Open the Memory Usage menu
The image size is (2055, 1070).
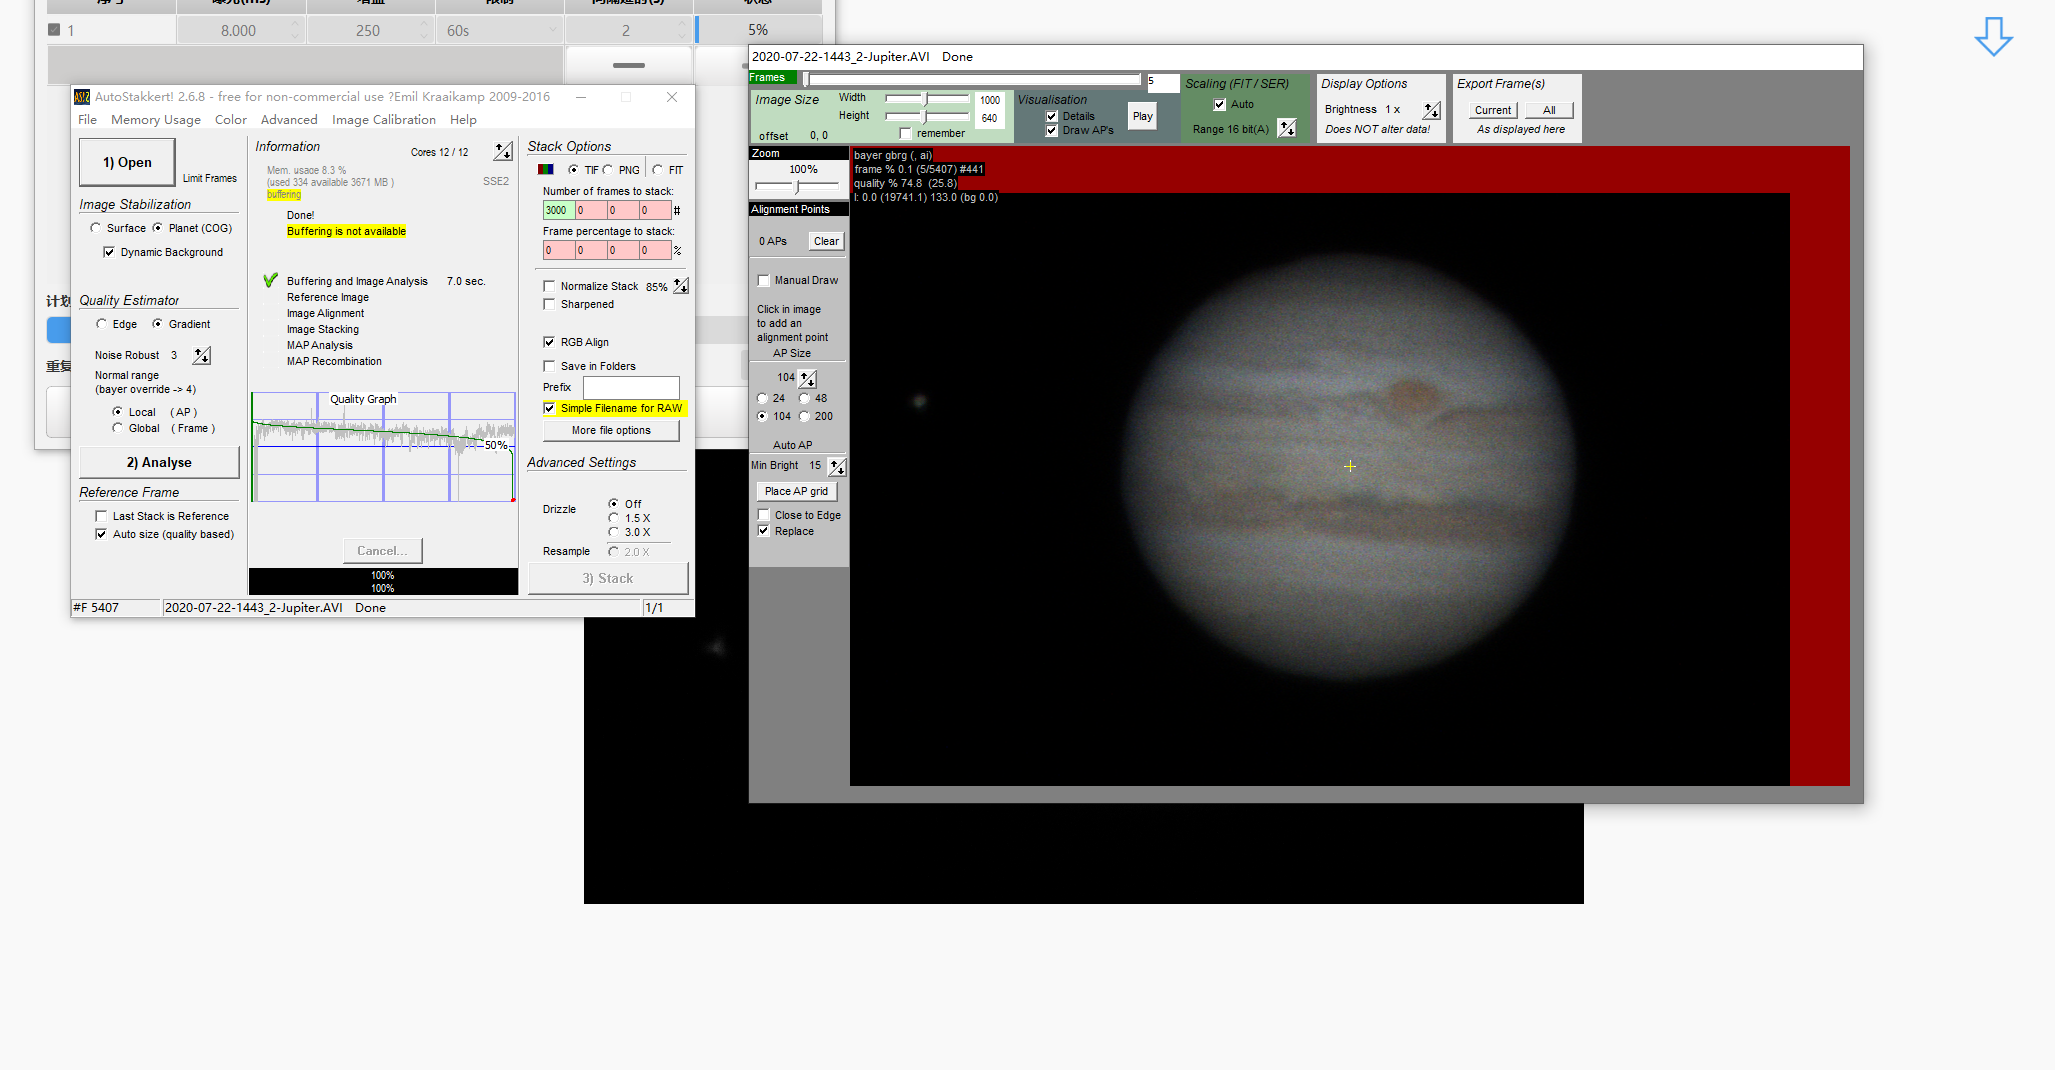point(156,119)
